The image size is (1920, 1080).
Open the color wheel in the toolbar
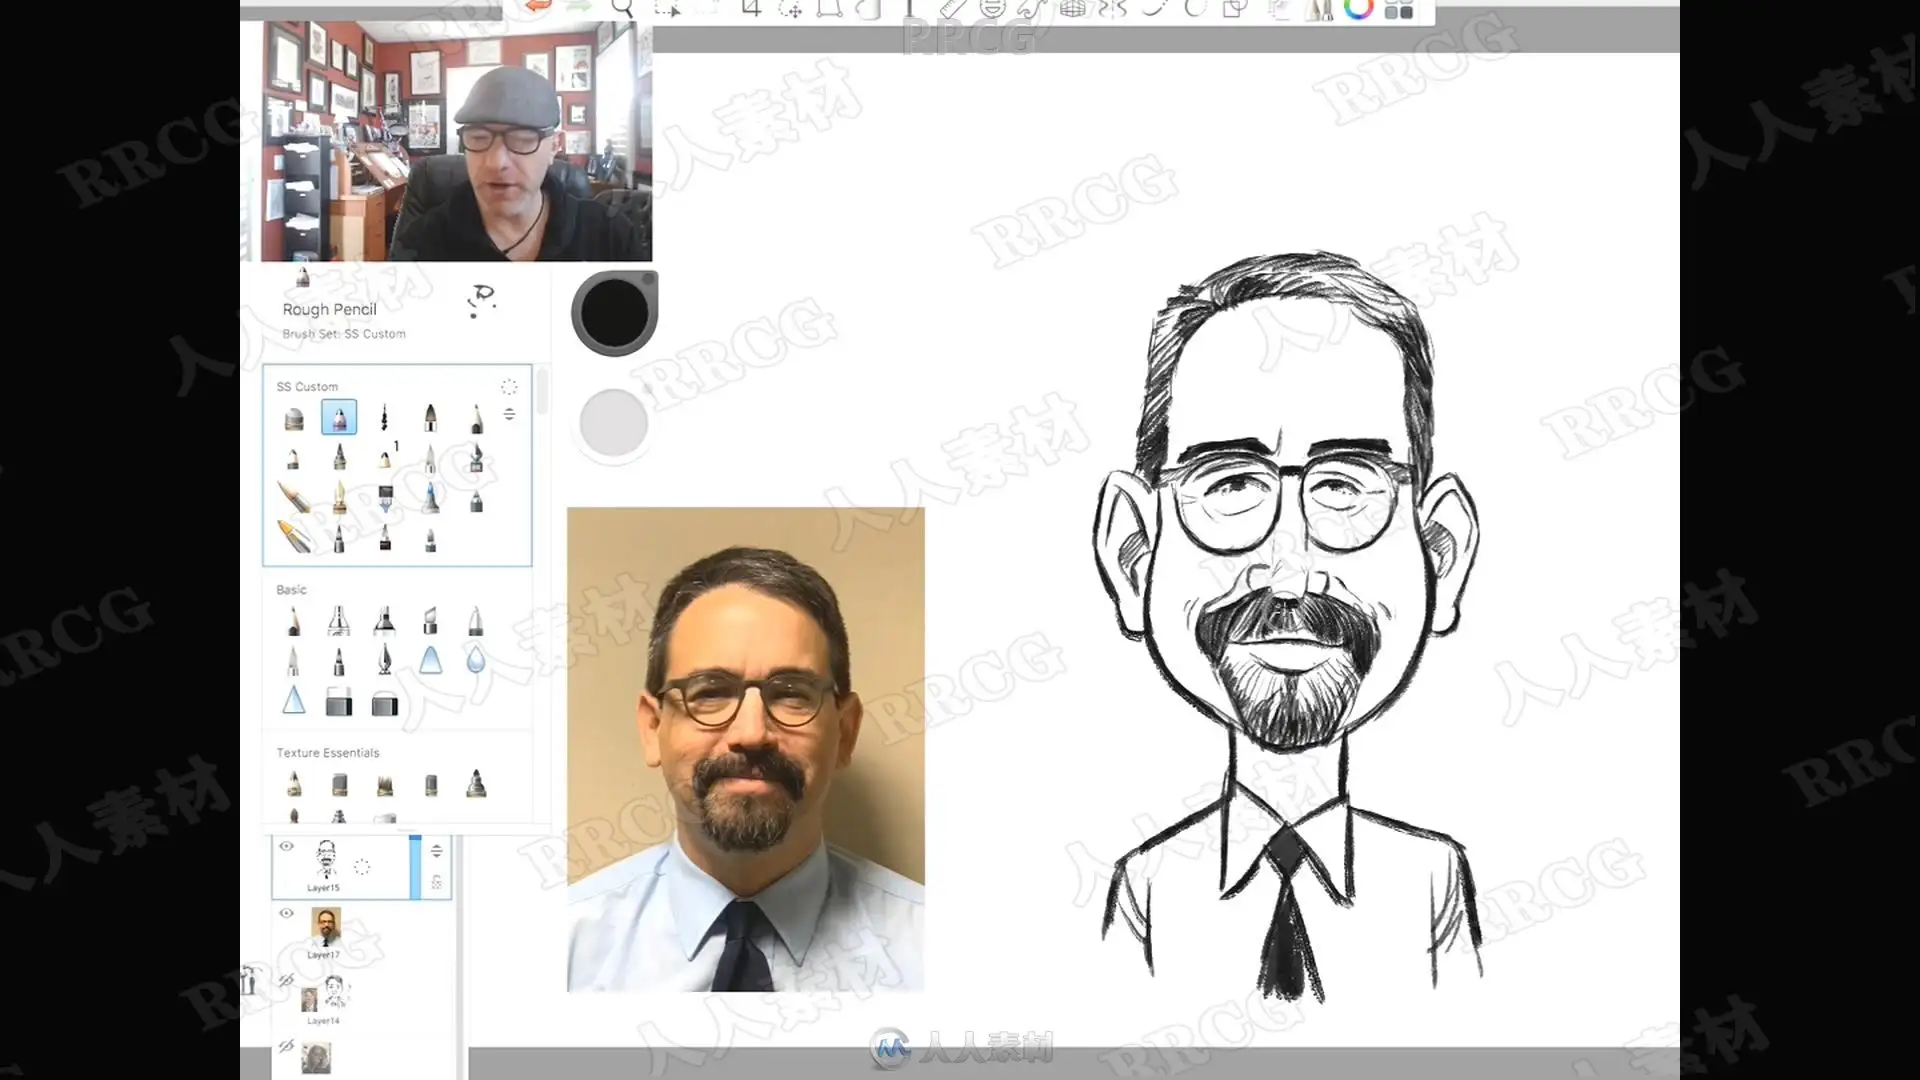pos(1358,9)
